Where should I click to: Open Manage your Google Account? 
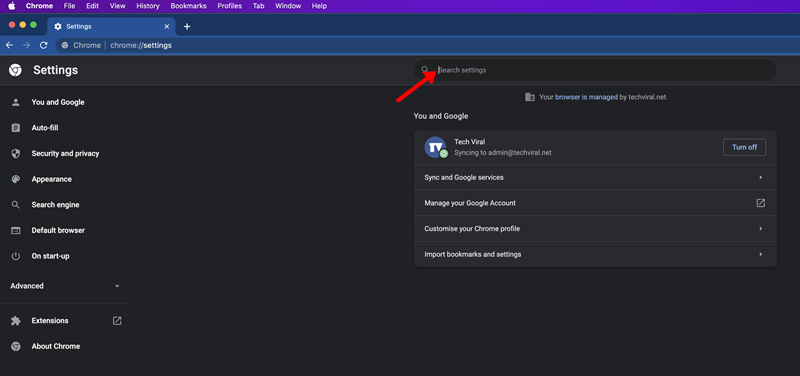coord(595,203)
